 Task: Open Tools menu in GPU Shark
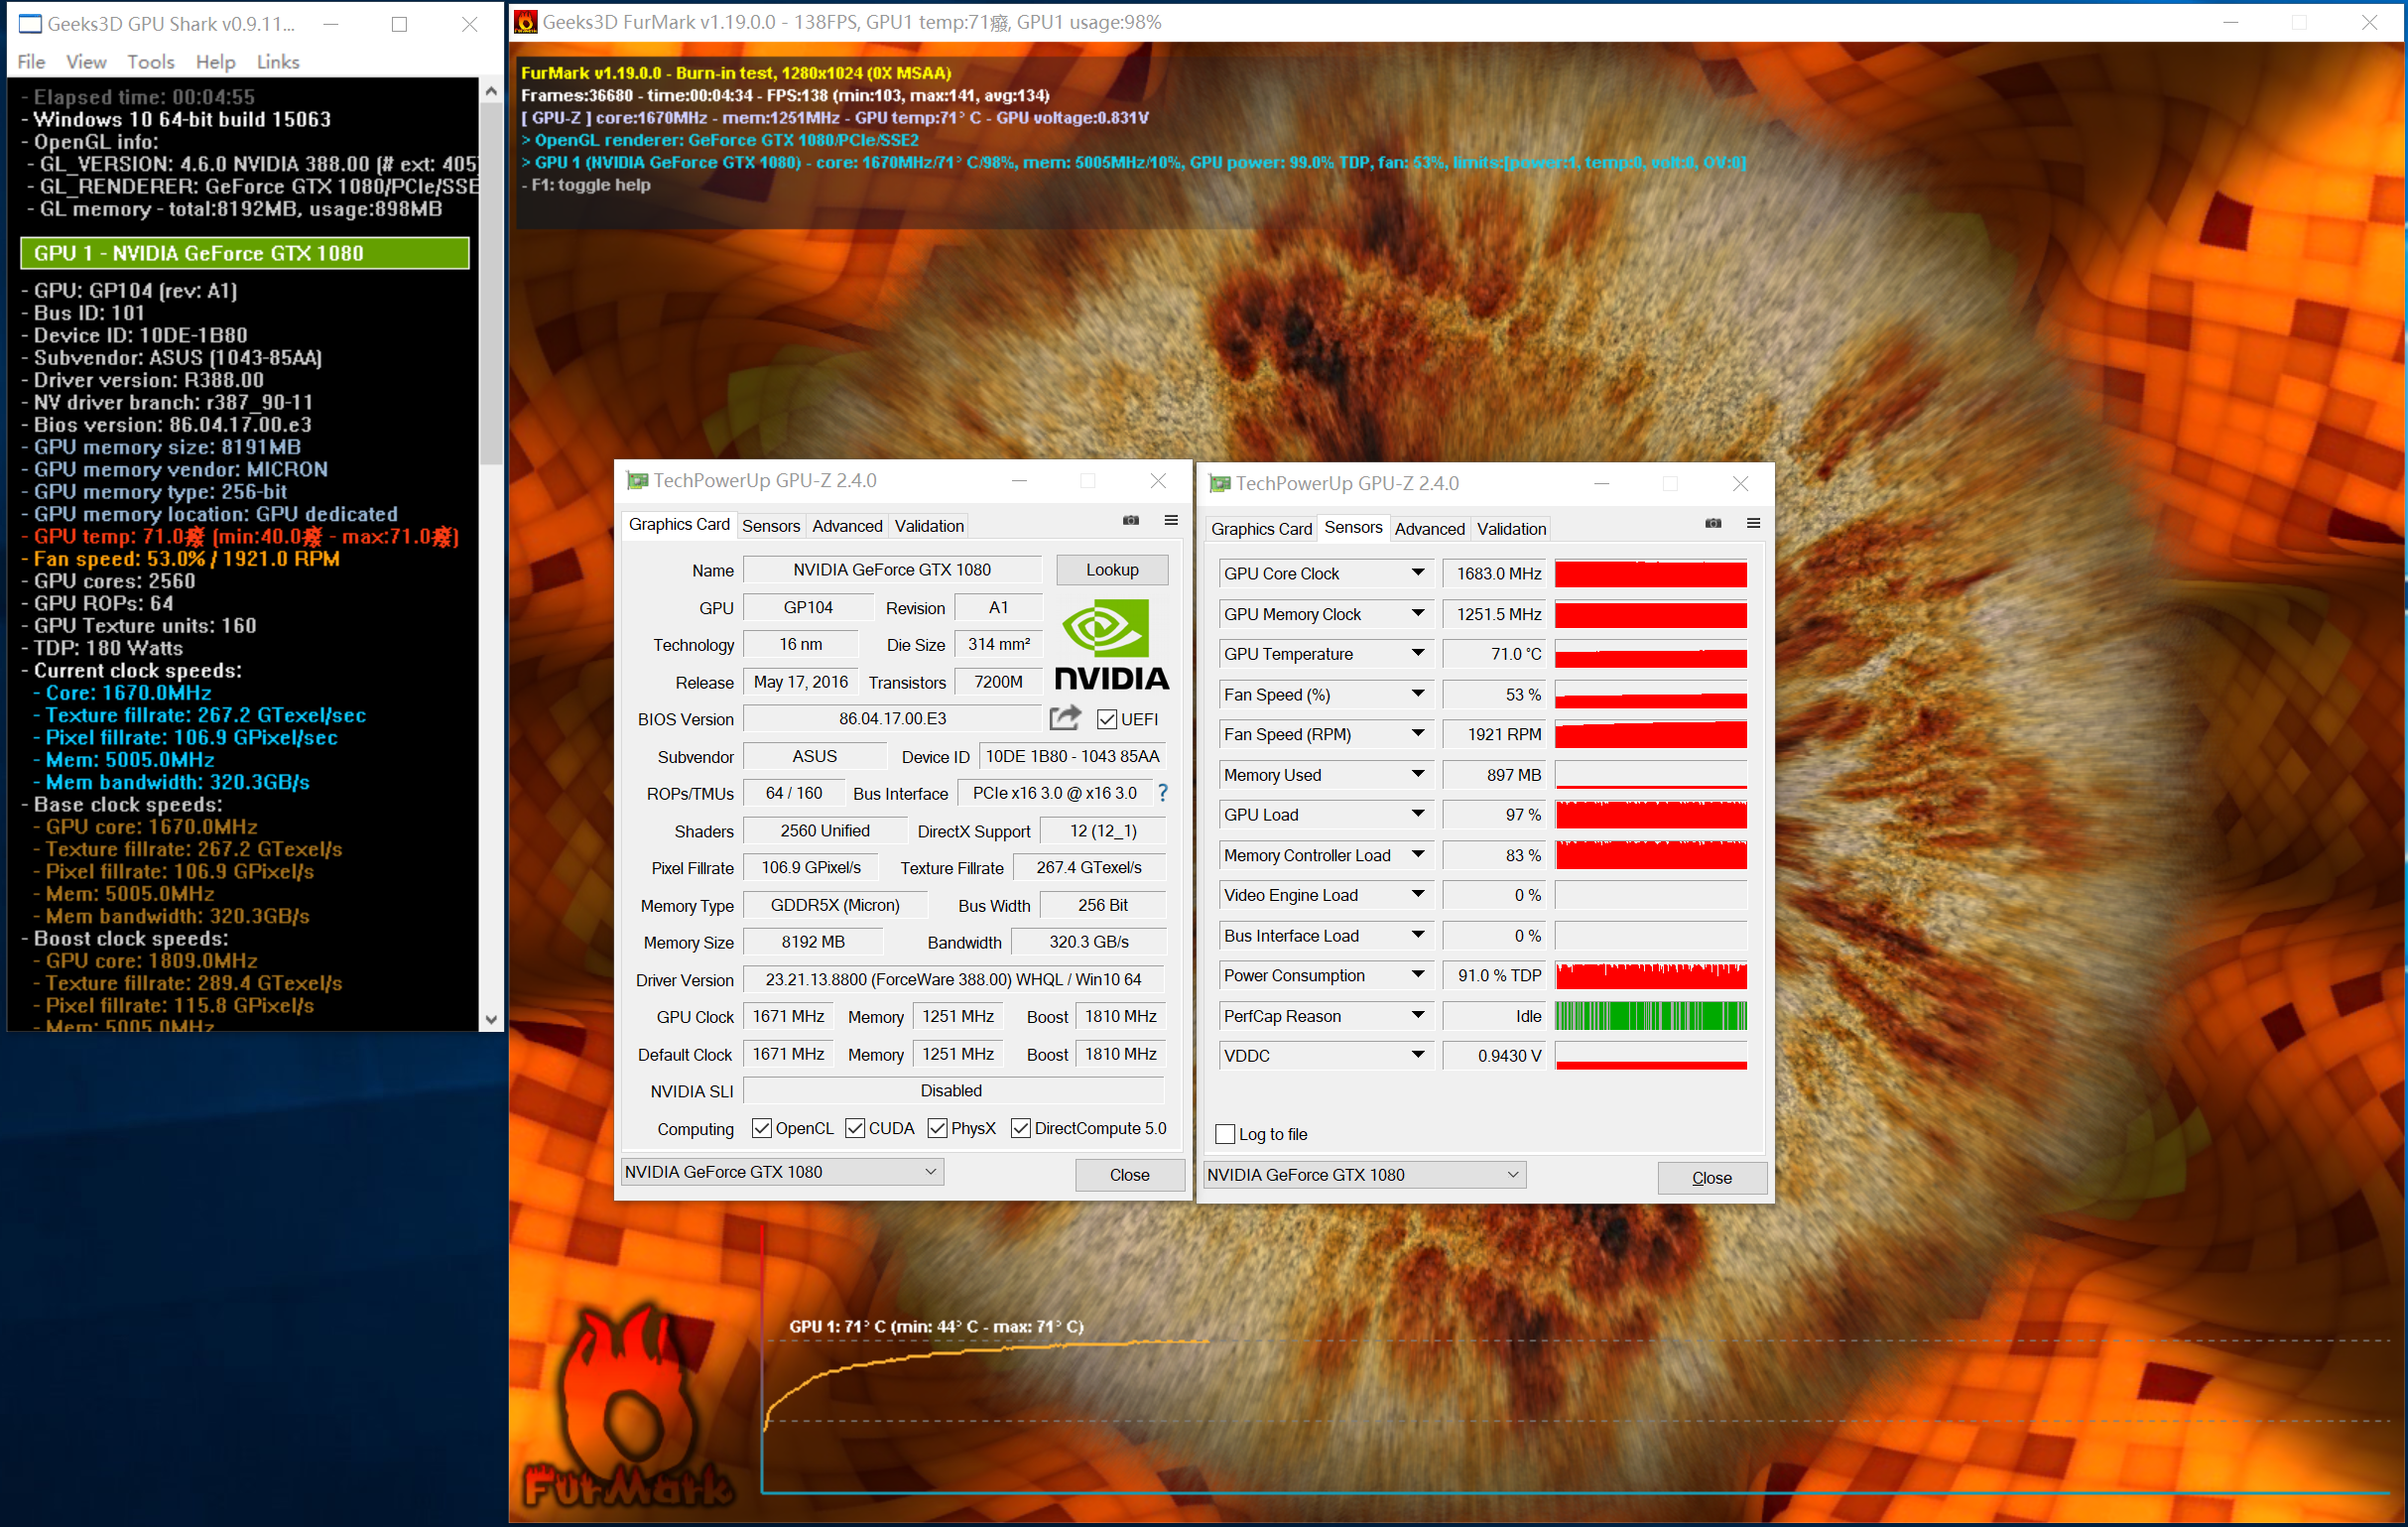151,62
